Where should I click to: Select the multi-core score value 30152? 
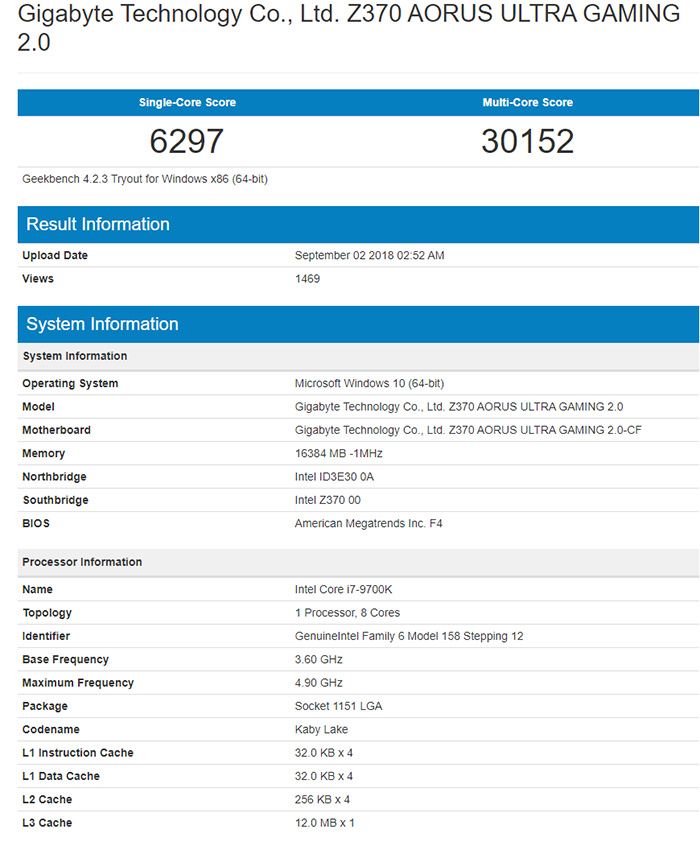pyautogui.click(x=528, y=141)
